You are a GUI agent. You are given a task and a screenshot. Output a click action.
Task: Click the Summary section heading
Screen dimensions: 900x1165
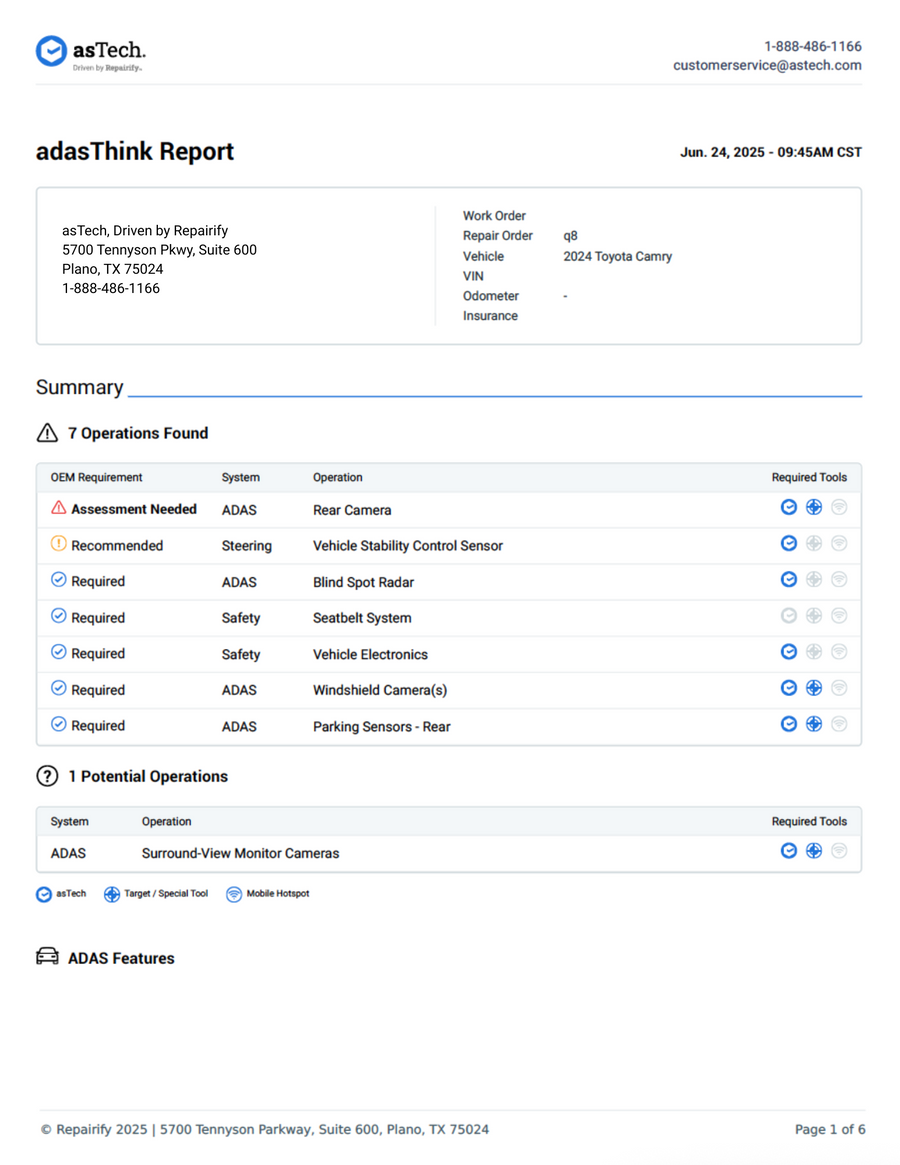click(79, 387)
